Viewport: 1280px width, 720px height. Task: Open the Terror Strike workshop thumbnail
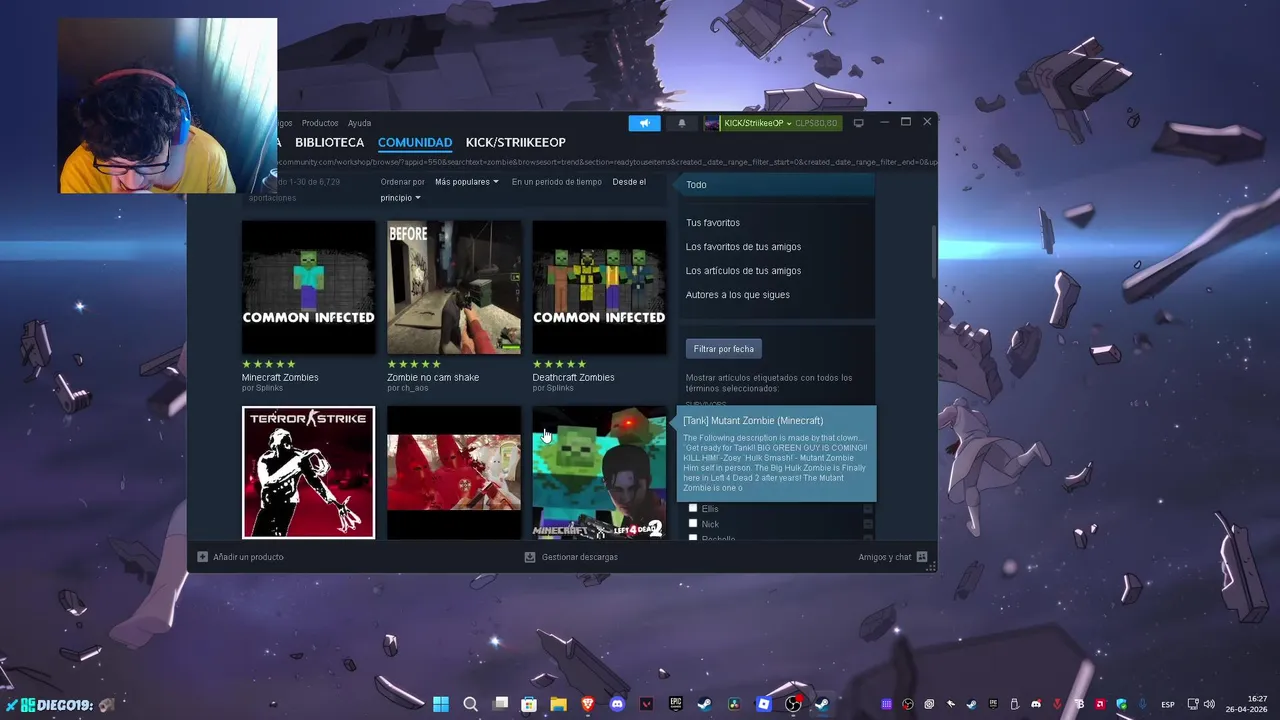pyautogui.click(x=308, y=472)
